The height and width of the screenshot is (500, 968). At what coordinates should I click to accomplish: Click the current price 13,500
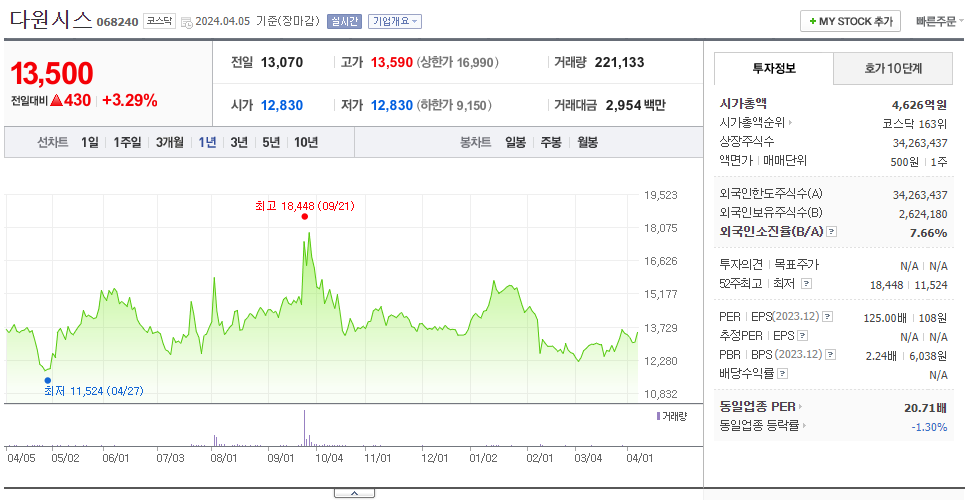[52, 73]
